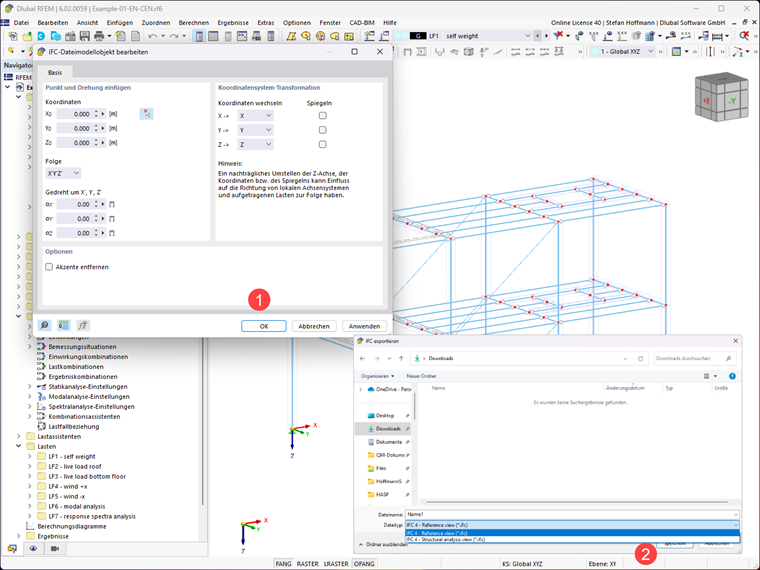Expand OneDrive node in export dialog

click(361, 389)
